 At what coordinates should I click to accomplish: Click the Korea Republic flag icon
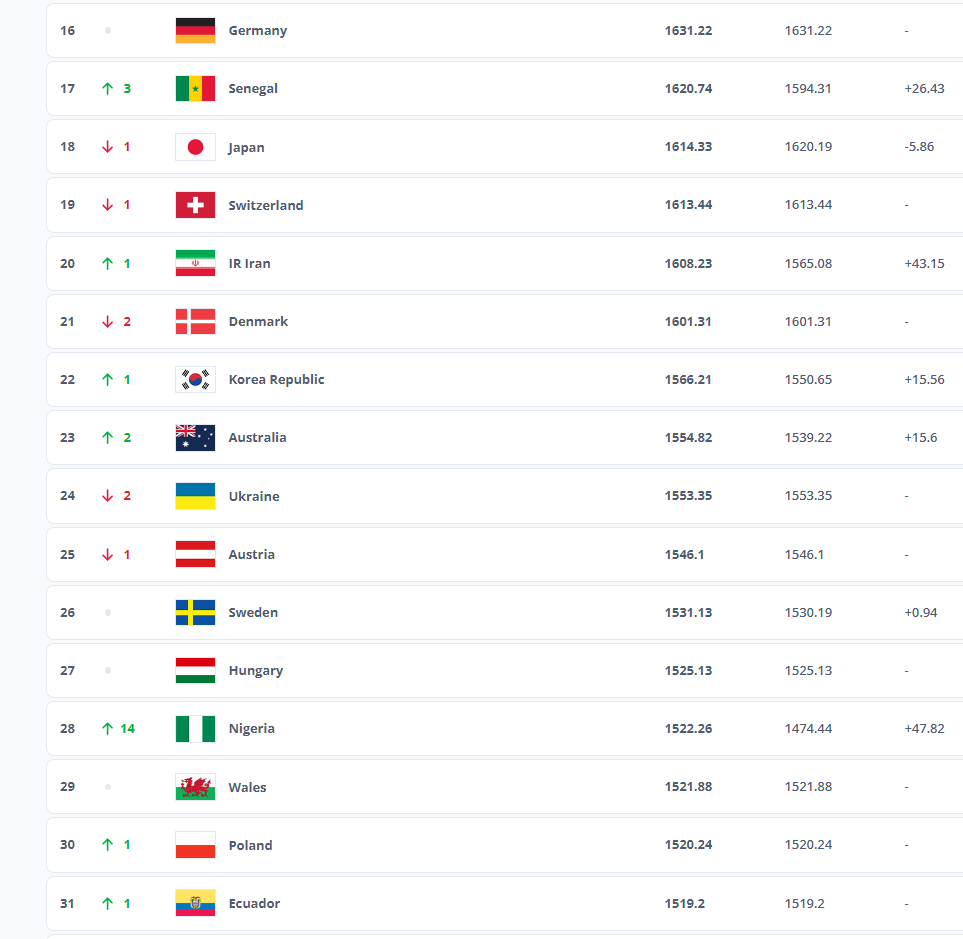tap(195, 380)
